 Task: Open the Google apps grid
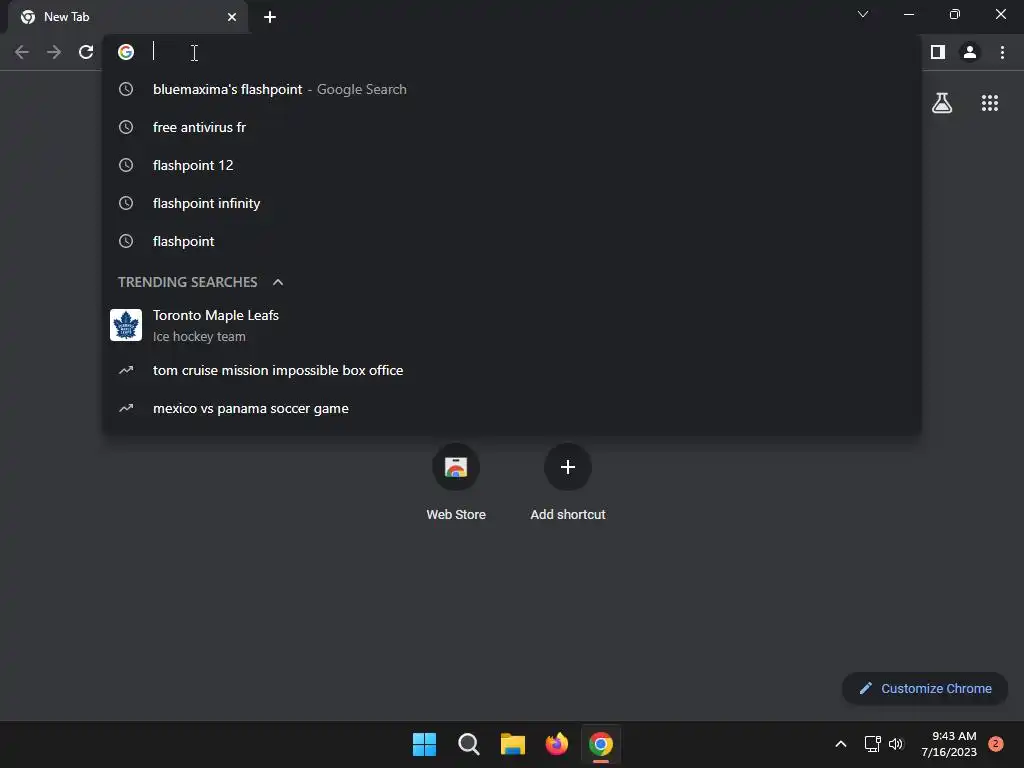(990, 103)
